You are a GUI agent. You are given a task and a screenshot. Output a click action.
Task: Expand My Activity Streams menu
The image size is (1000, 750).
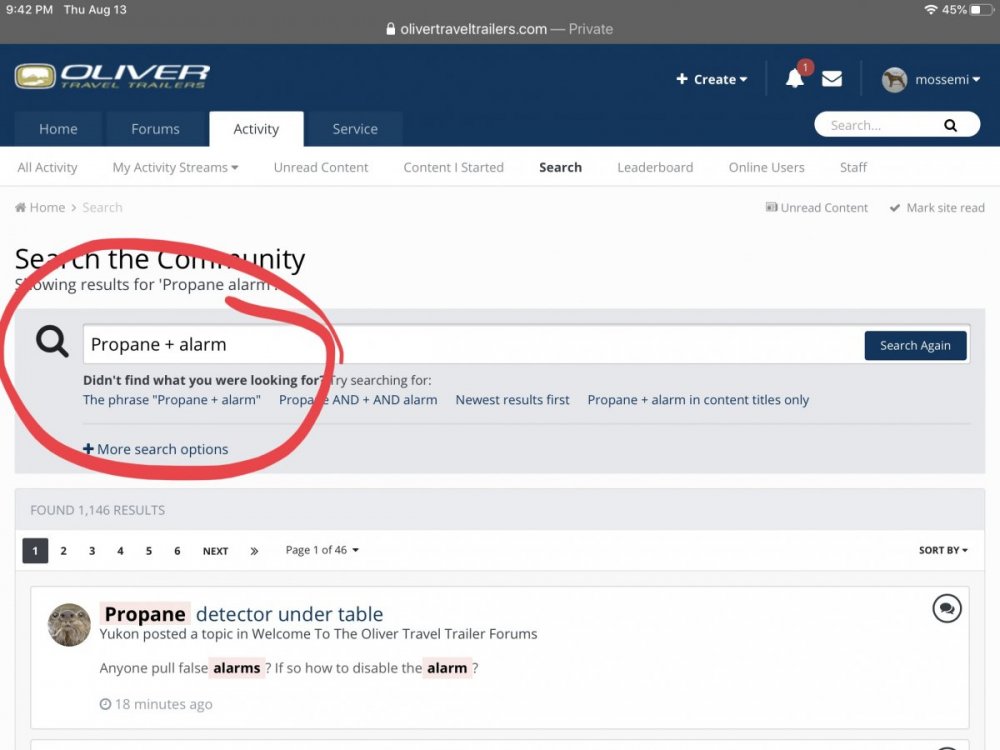coord(175,168)
